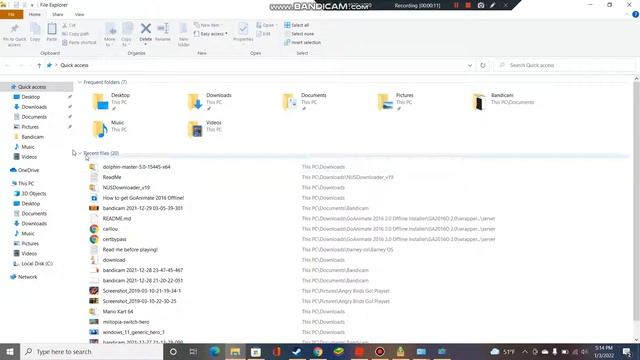Select Quick access in the navigation pane

point(32,87)
